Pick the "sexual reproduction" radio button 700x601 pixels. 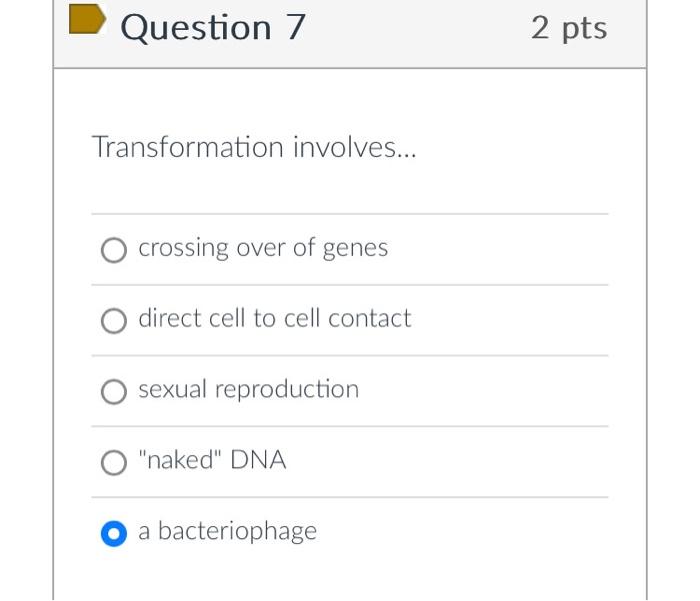click(x=114, y=392)
